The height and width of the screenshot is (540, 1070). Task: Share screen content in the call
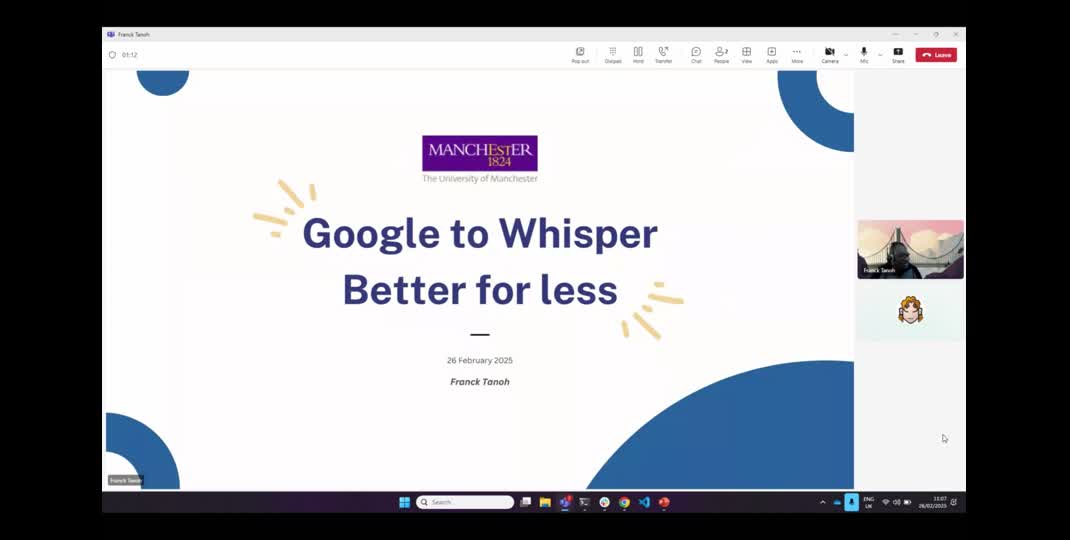pyautogui.click(x=898, y=55)
